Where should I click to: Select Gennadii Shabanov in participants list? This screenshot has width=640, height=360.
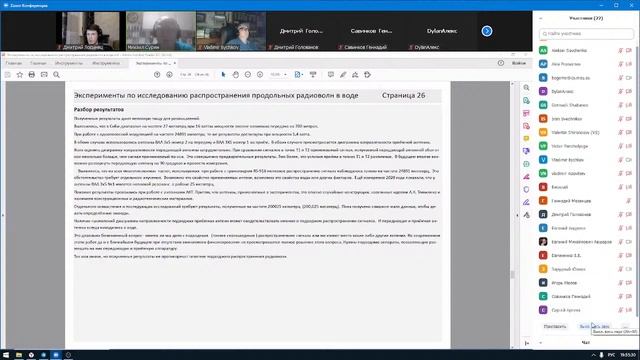(x=585, y=105)
